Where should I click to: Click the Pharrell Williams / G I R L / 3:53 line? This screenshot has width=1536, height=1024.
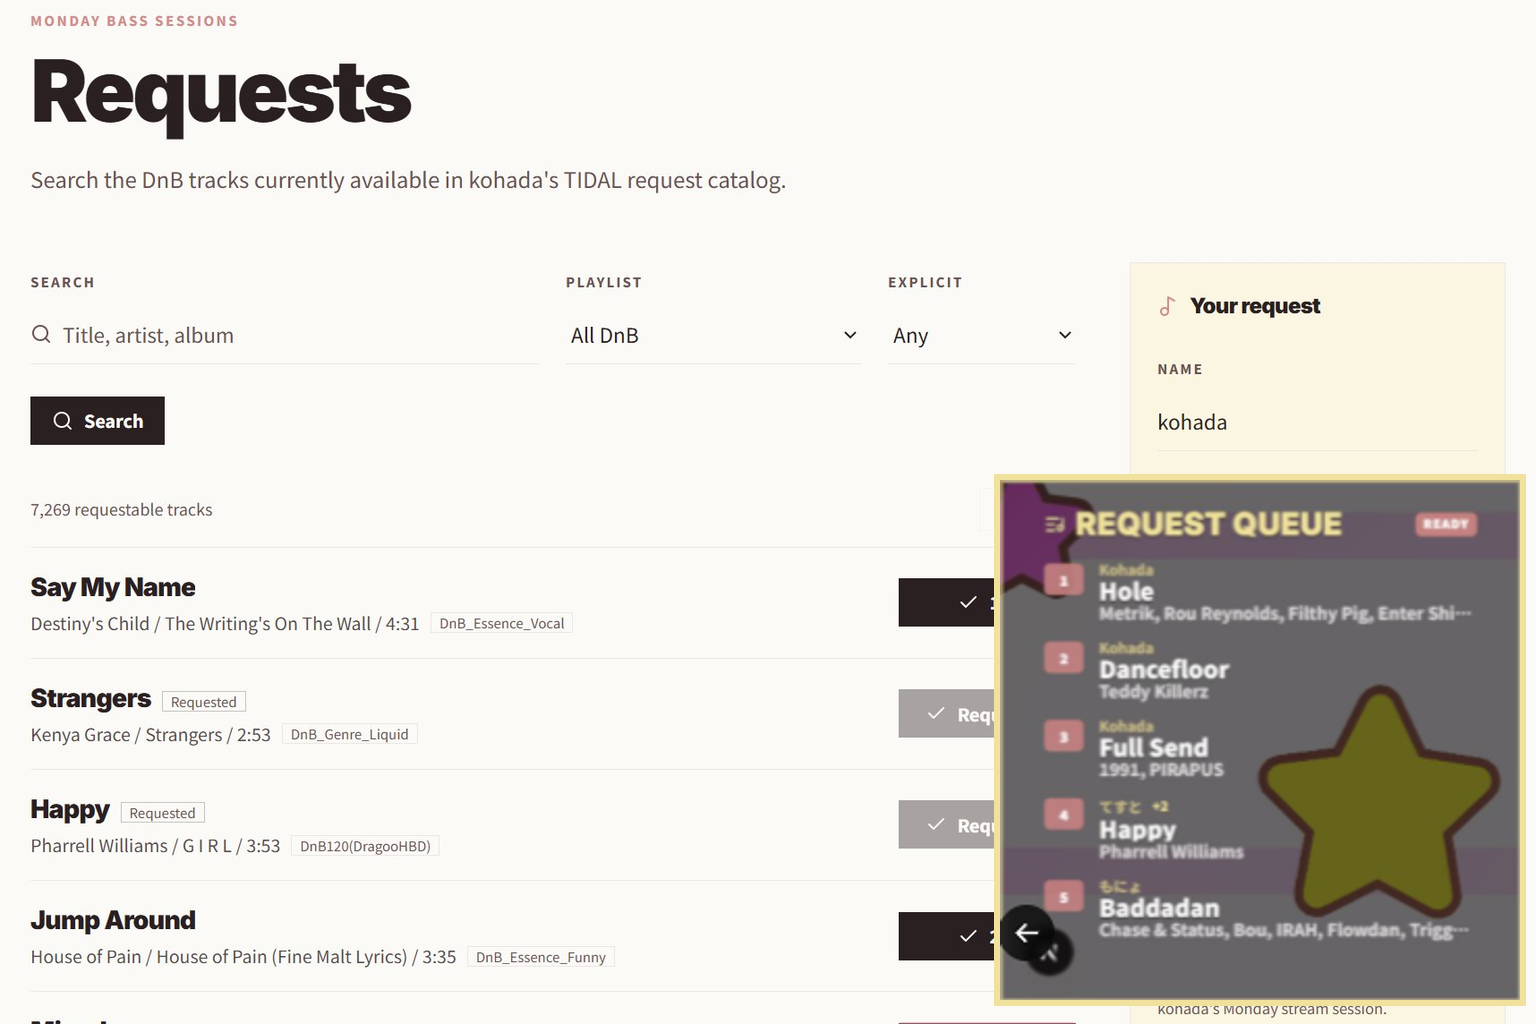(x=155, y=846)
